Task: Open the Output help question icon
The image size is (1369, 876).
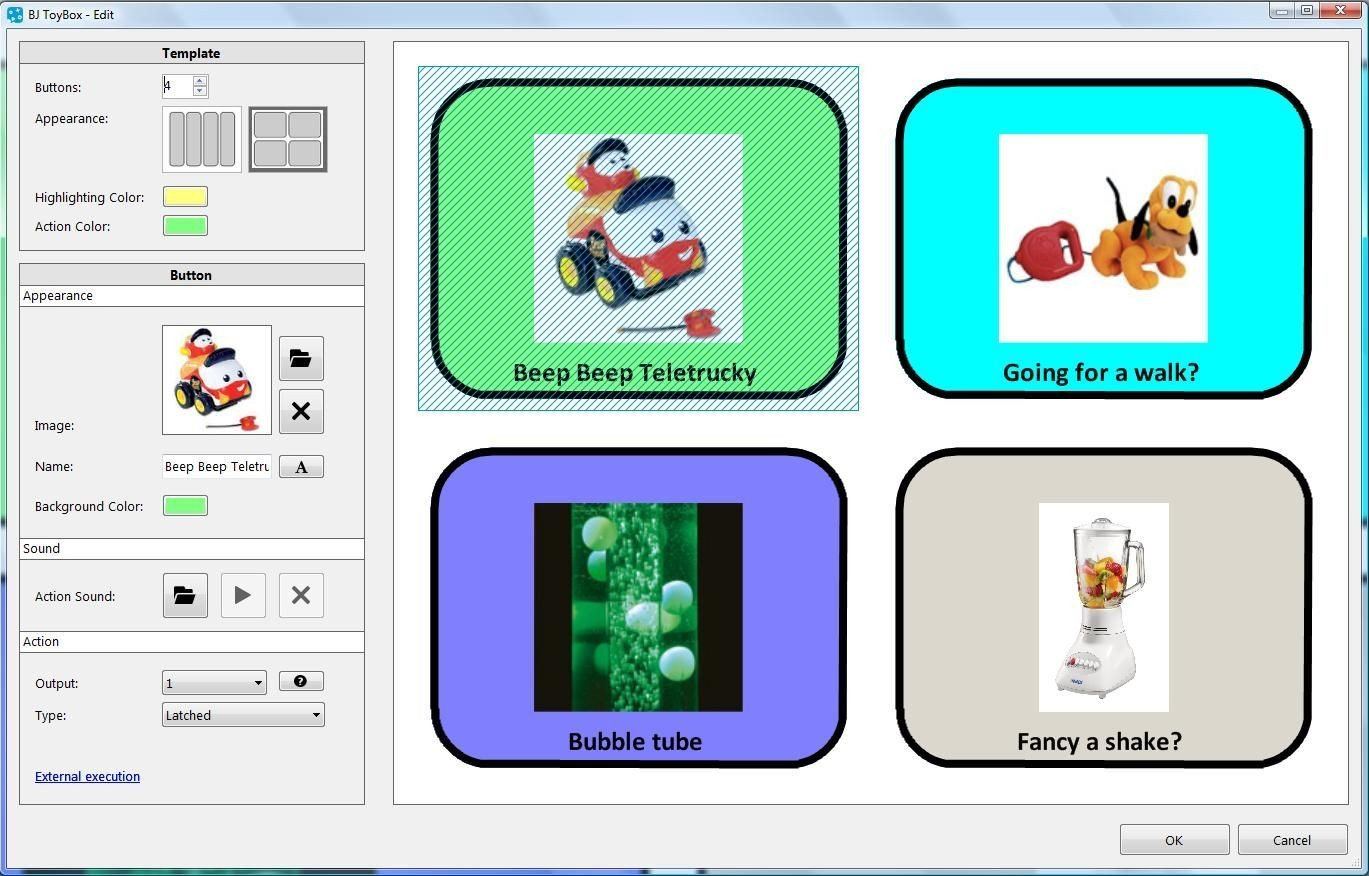Action: pos(301,682)
